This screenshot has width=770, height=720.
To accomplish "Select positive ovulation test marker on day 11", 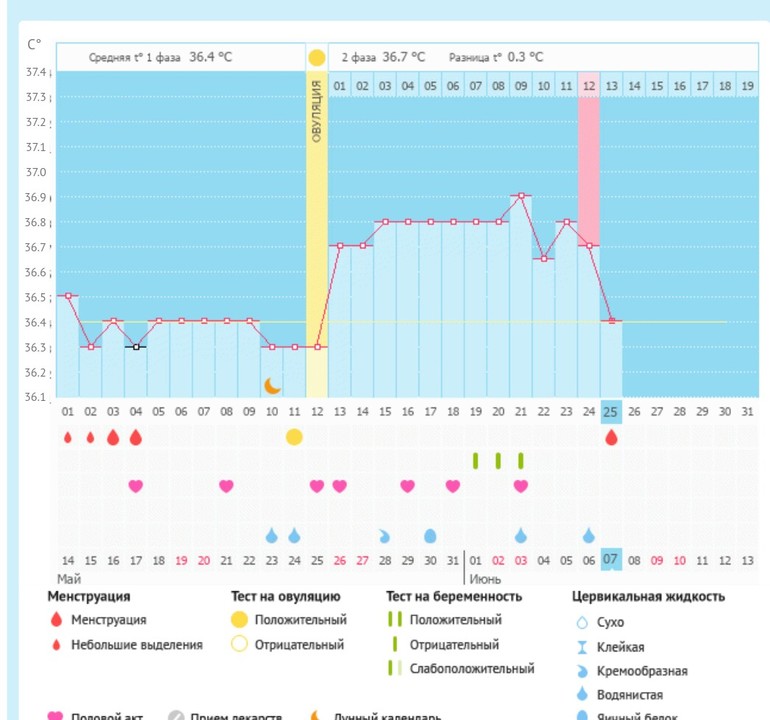I will pos(294,437).
